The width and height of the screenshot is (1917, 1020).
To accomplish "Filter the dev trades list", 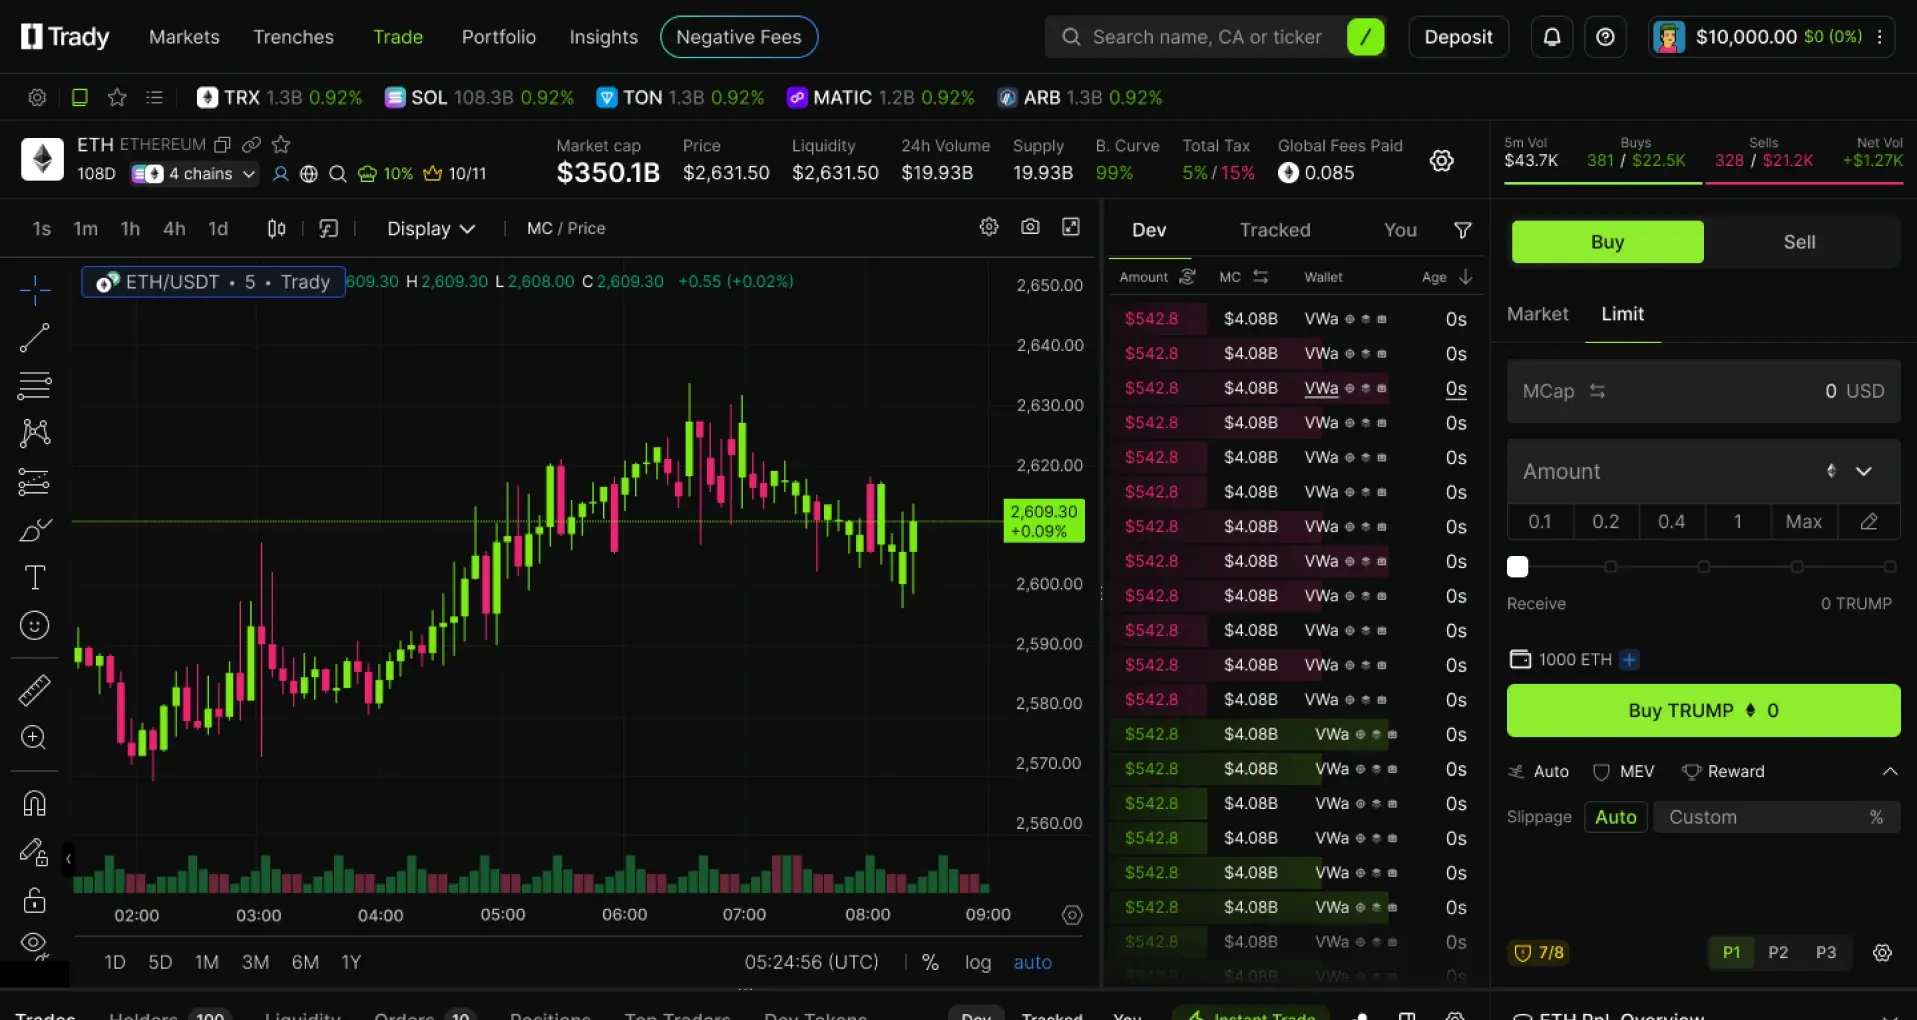I will (1462, 230).
